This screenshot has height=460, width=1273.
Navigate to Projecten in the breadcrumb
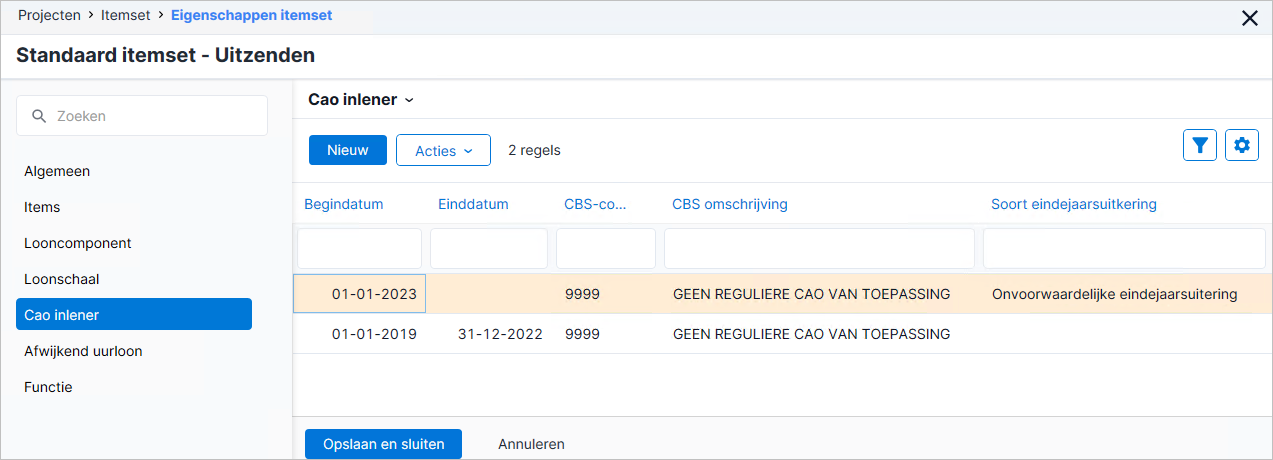point(49,16)
